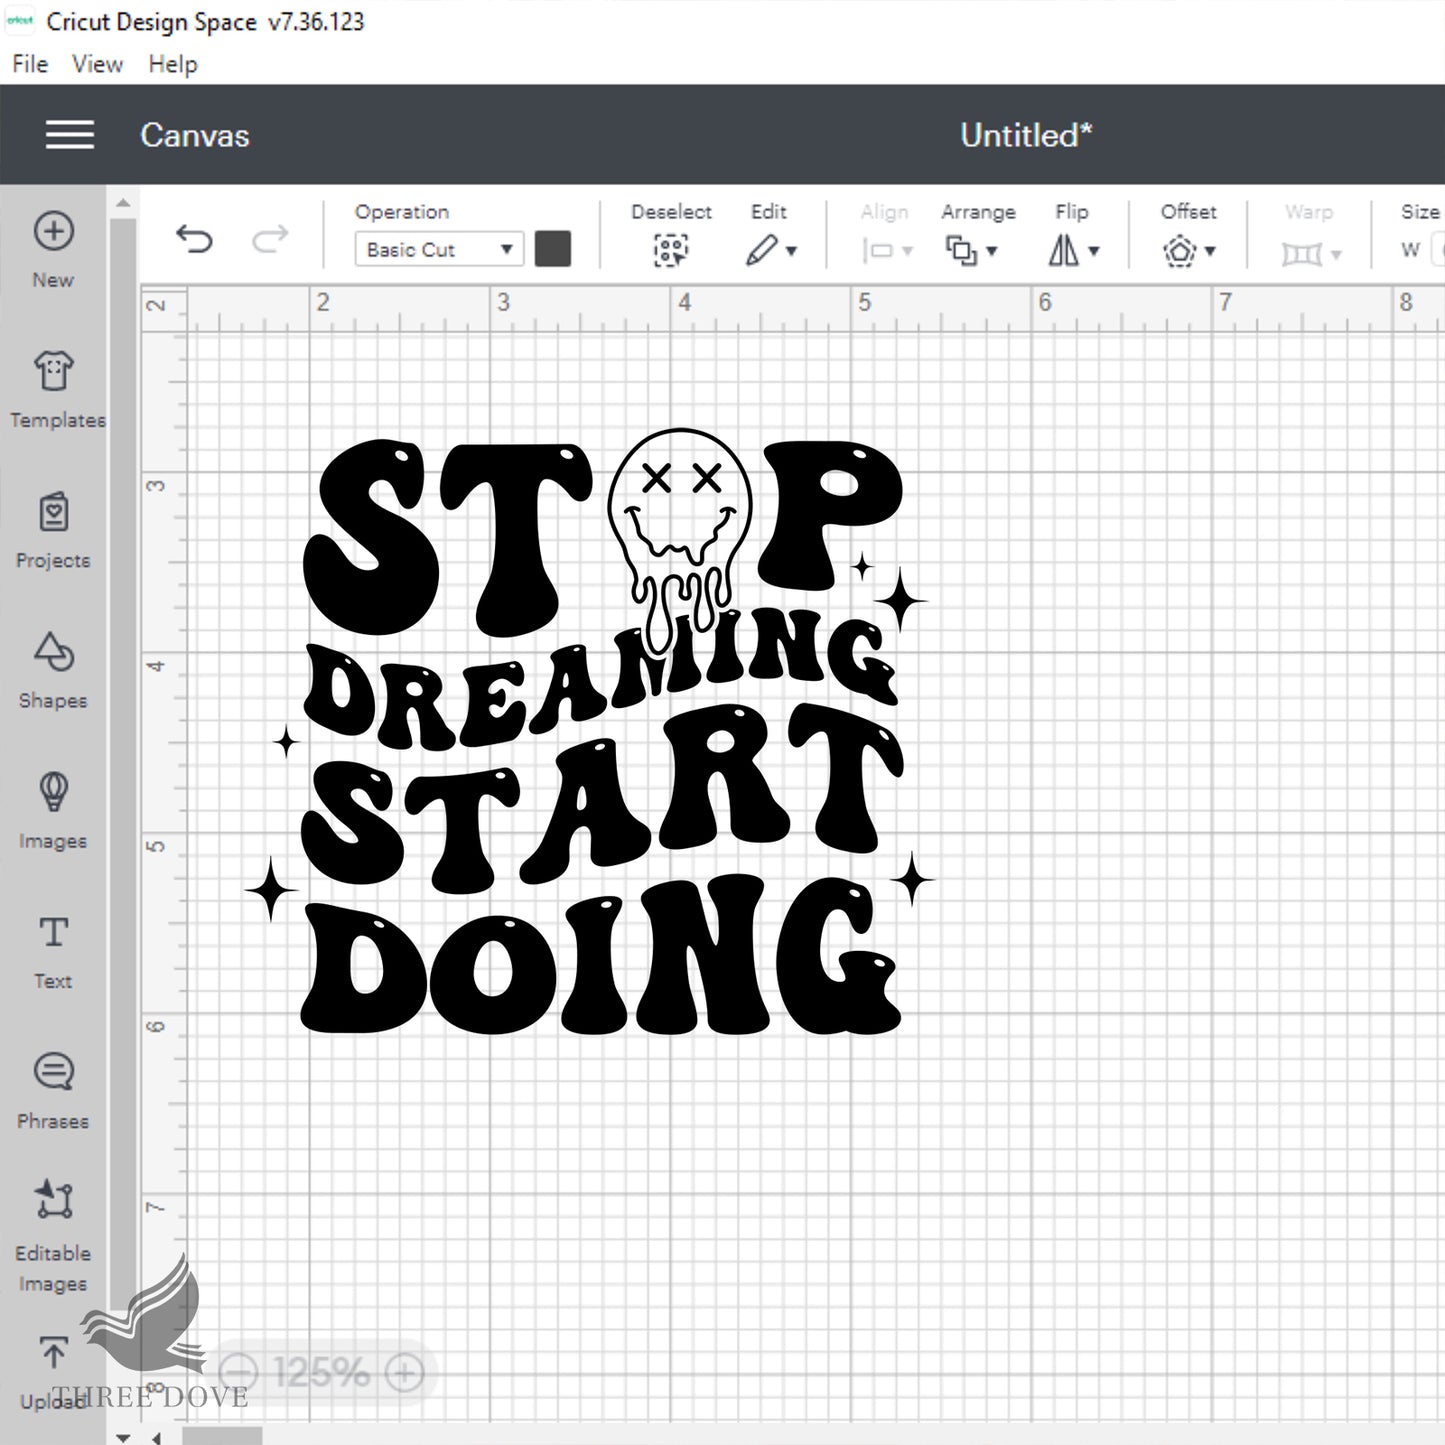This screenshot has width=1445, height=1445.
Task: Select the melting smiley face graphic
Action: tap(679, 540)
